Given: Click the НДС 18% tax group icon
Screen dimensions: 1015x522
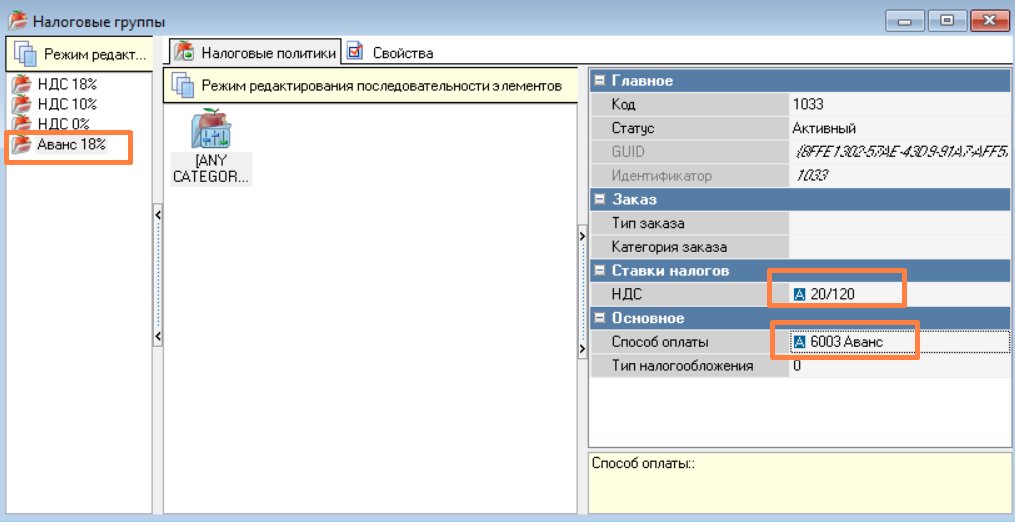Looking at the screenshot, I should point(21,84).
